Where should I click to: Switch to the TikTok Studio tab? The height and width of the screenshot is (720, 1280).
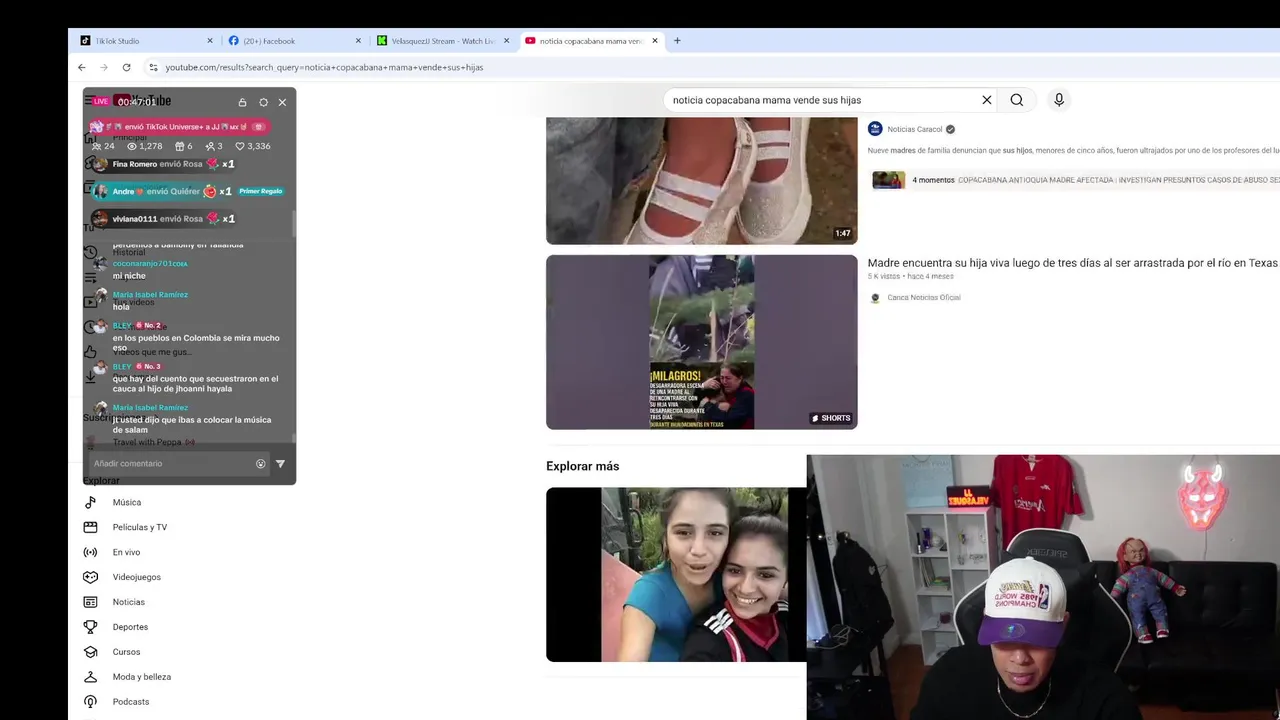pos(147,41)
